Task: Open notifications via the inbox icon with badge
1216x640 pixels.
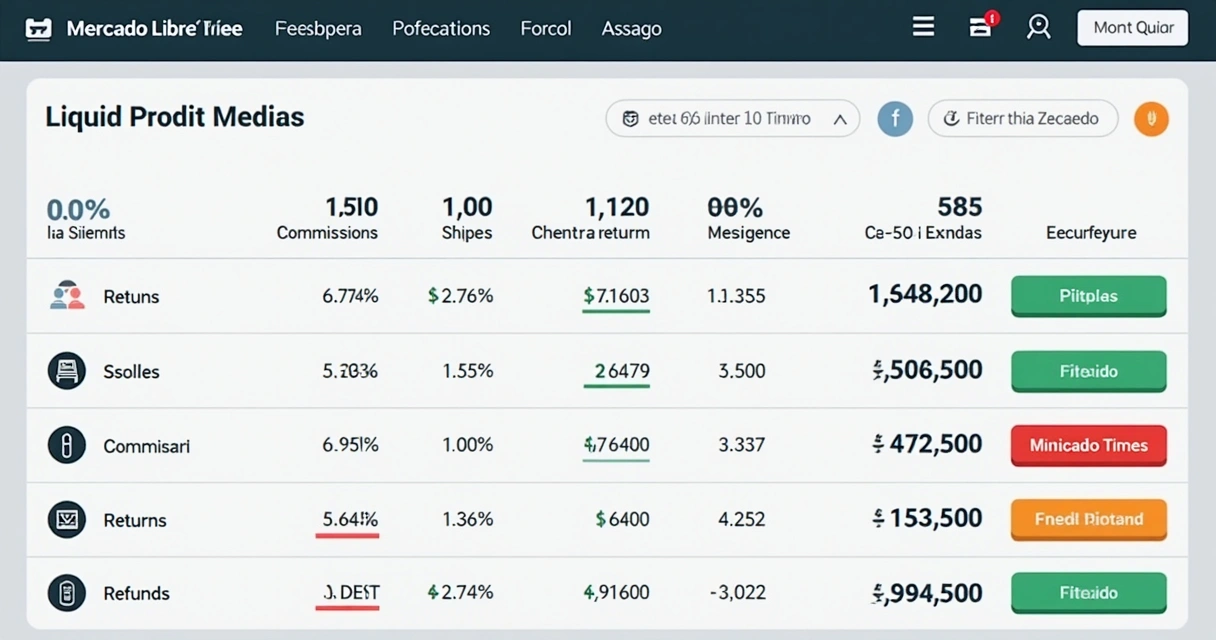Action: pyautogui.click(x=980, y=27)
